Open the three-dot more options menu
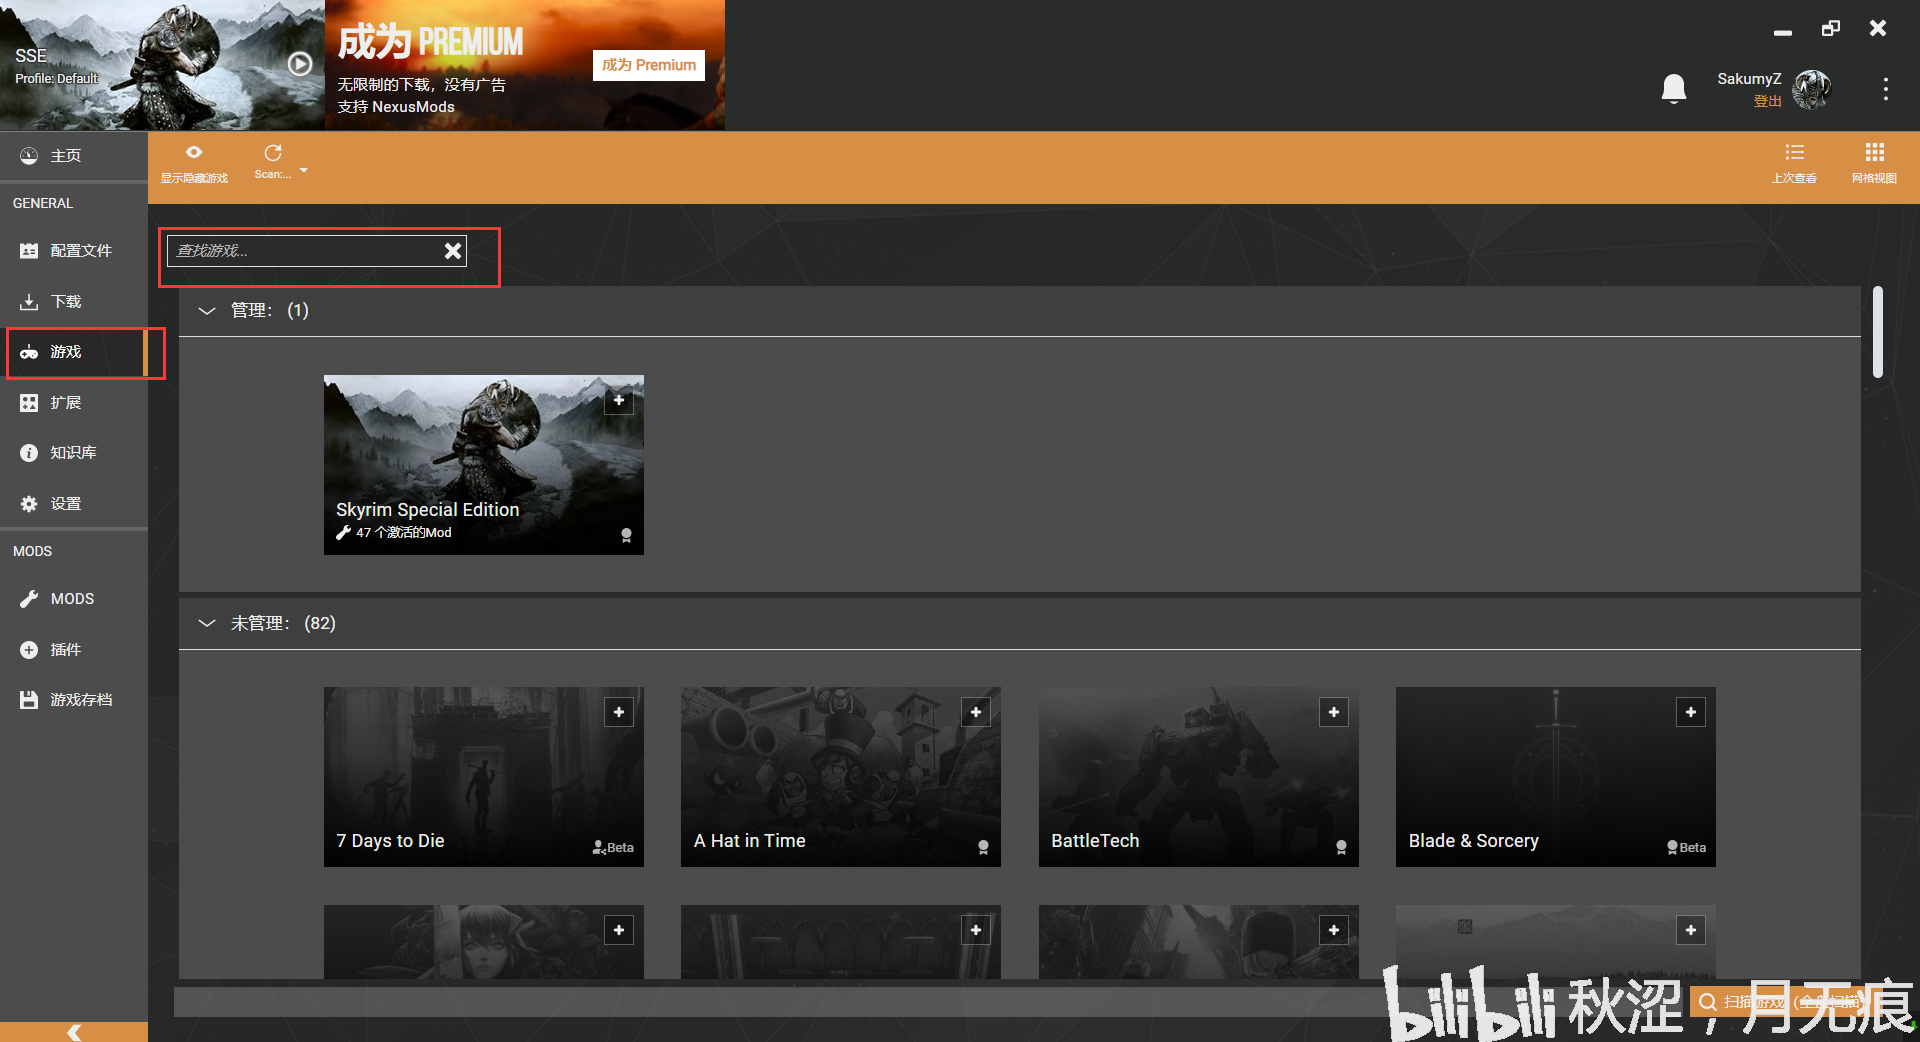Screen dimensions: 1920x1042 click(x=1886, y=89)
